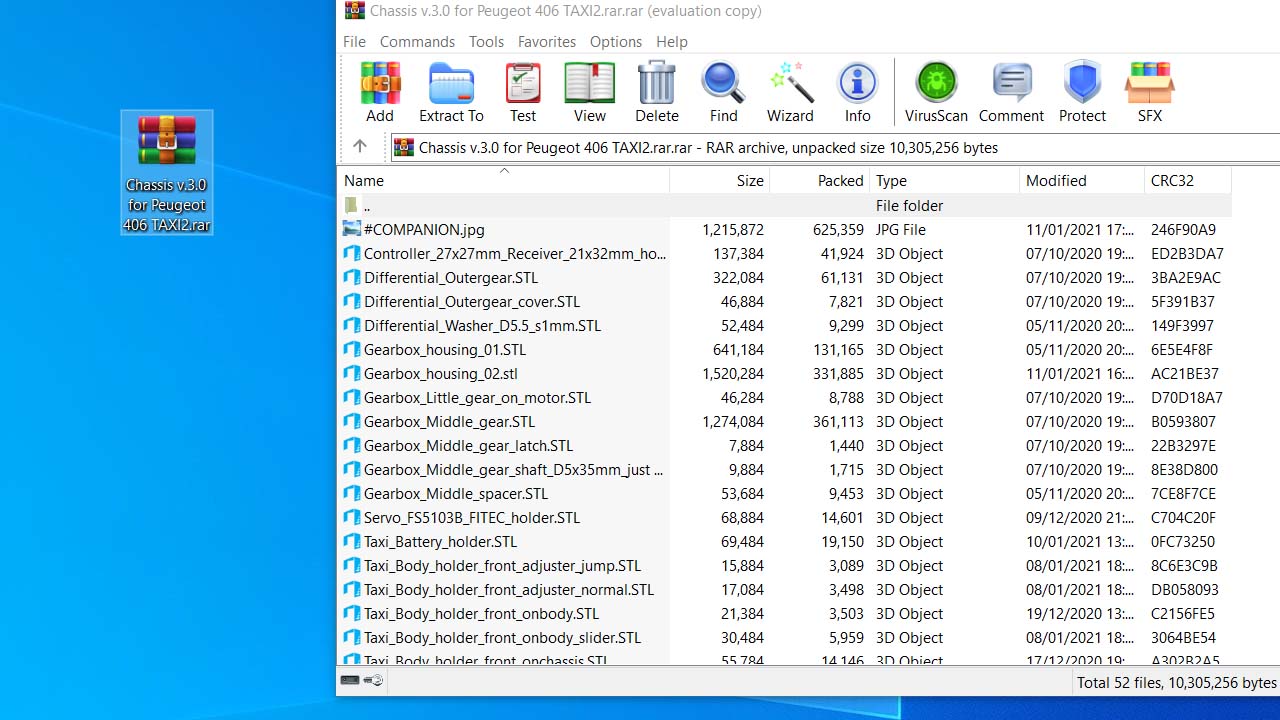Viewport: 1280px width, 720px height.
Task: Open the View file tool
Action: click(x=590, y=92)
